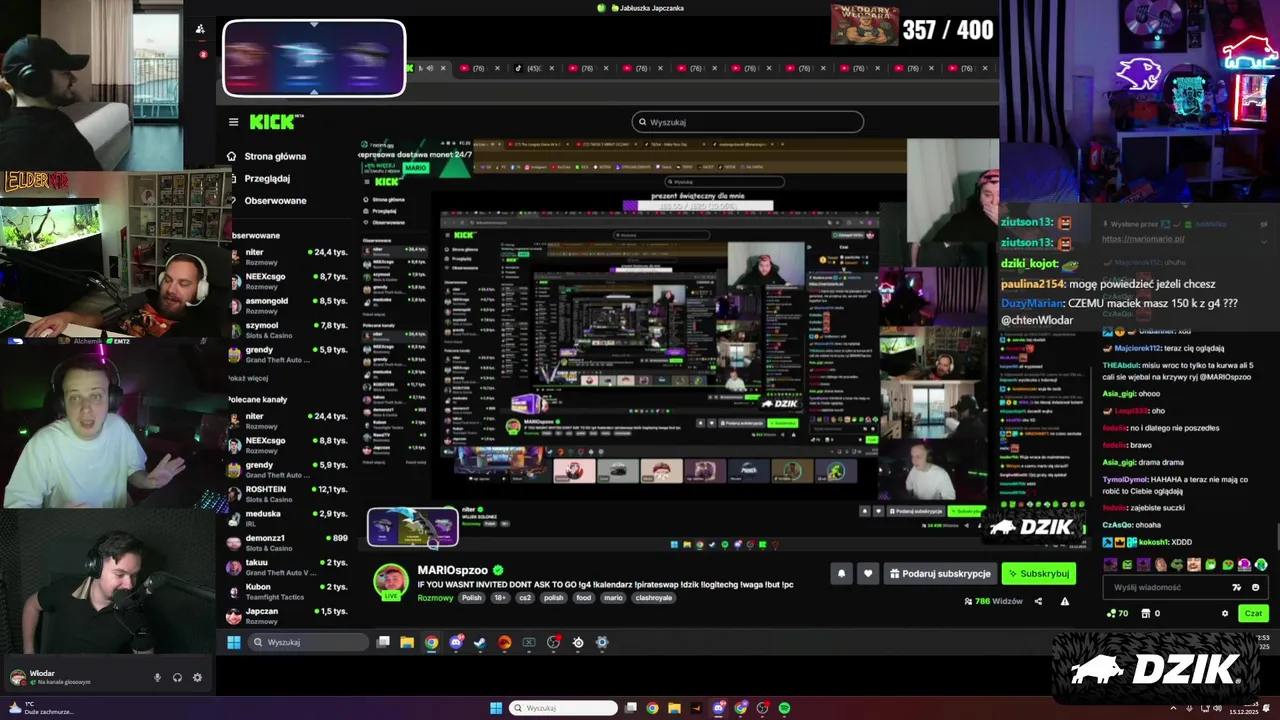
Task: Select the 18+ stream tag
Action: [x=500, y=598]
